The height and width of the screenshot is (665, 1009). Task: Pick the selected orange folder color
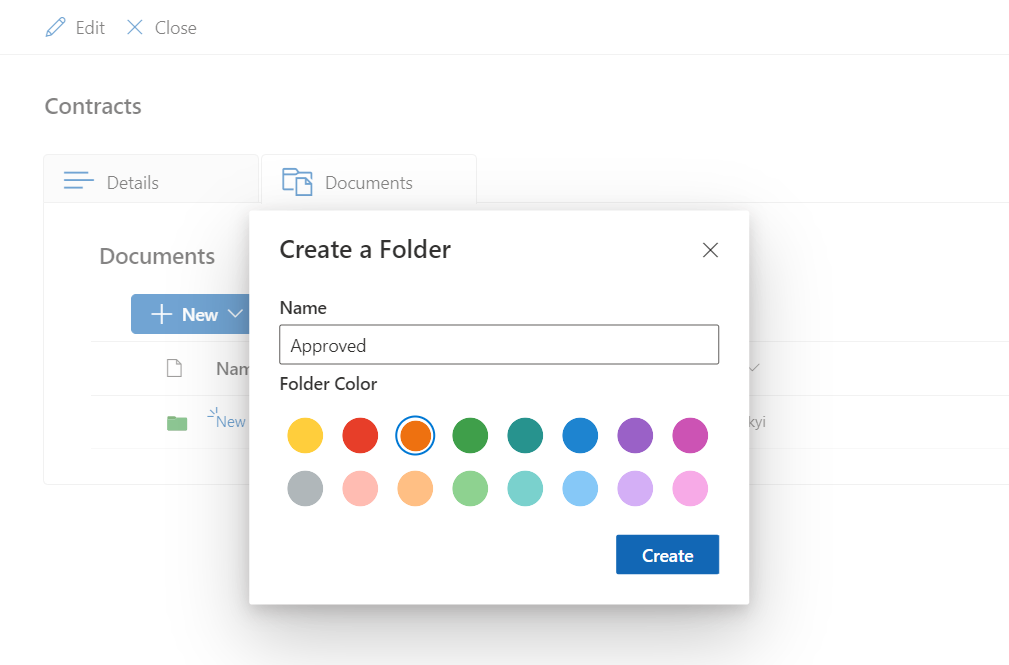click(x=415, y=436)
